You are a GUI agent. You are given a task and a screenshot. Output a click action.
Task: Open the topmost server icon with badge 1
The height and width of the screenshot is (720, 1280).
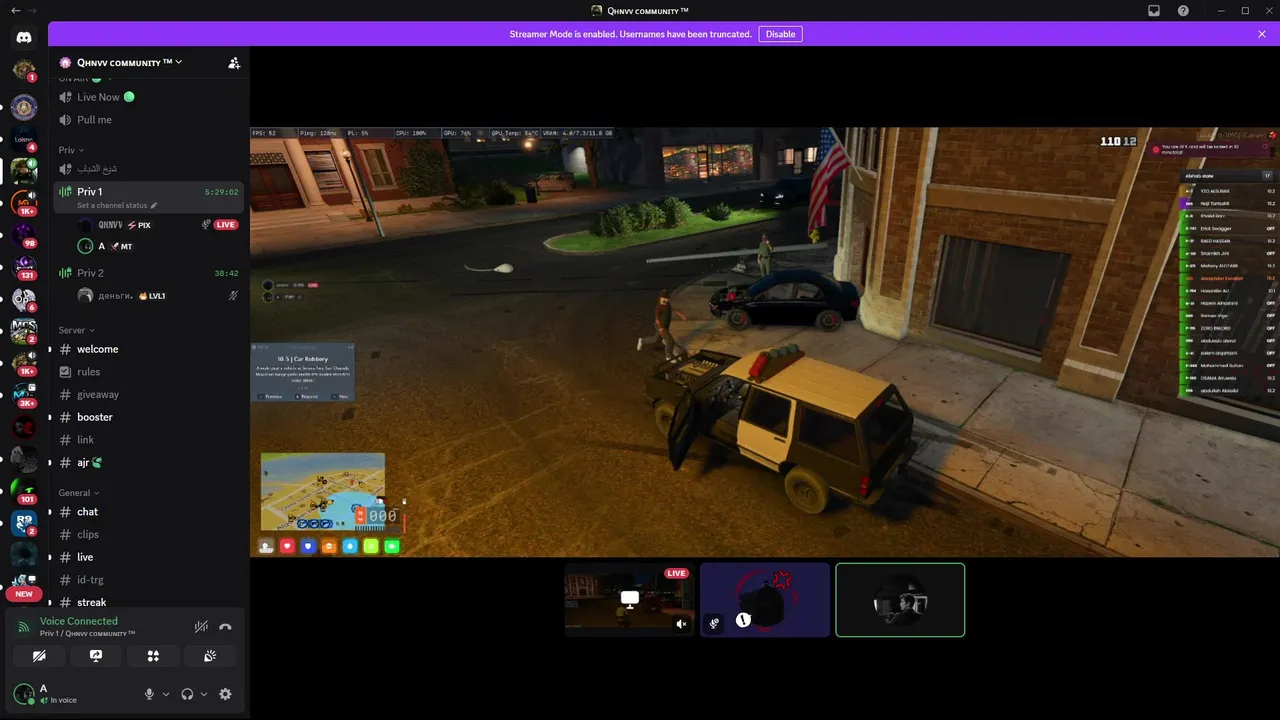click(24, 70)
